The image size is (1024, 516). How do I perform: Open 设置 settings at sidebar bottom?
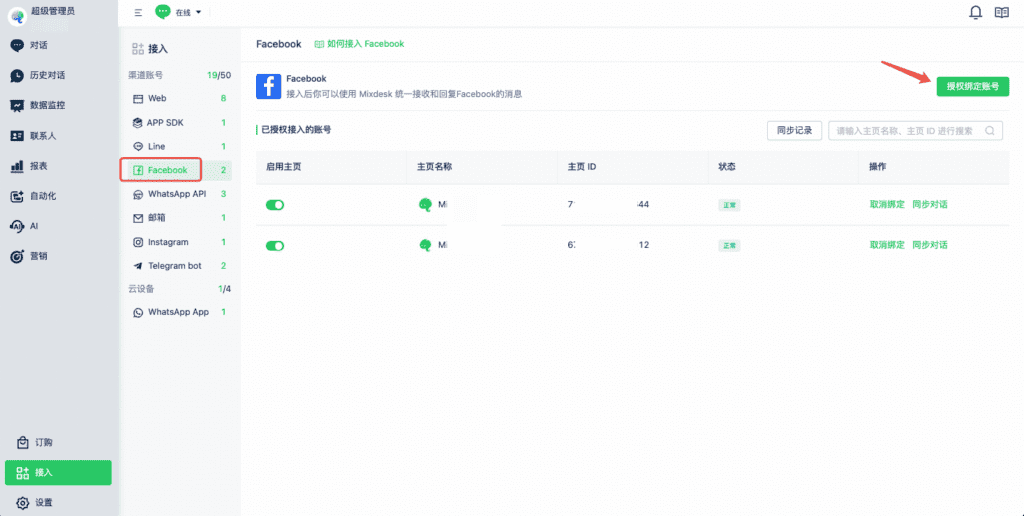[x=43, y=502]
